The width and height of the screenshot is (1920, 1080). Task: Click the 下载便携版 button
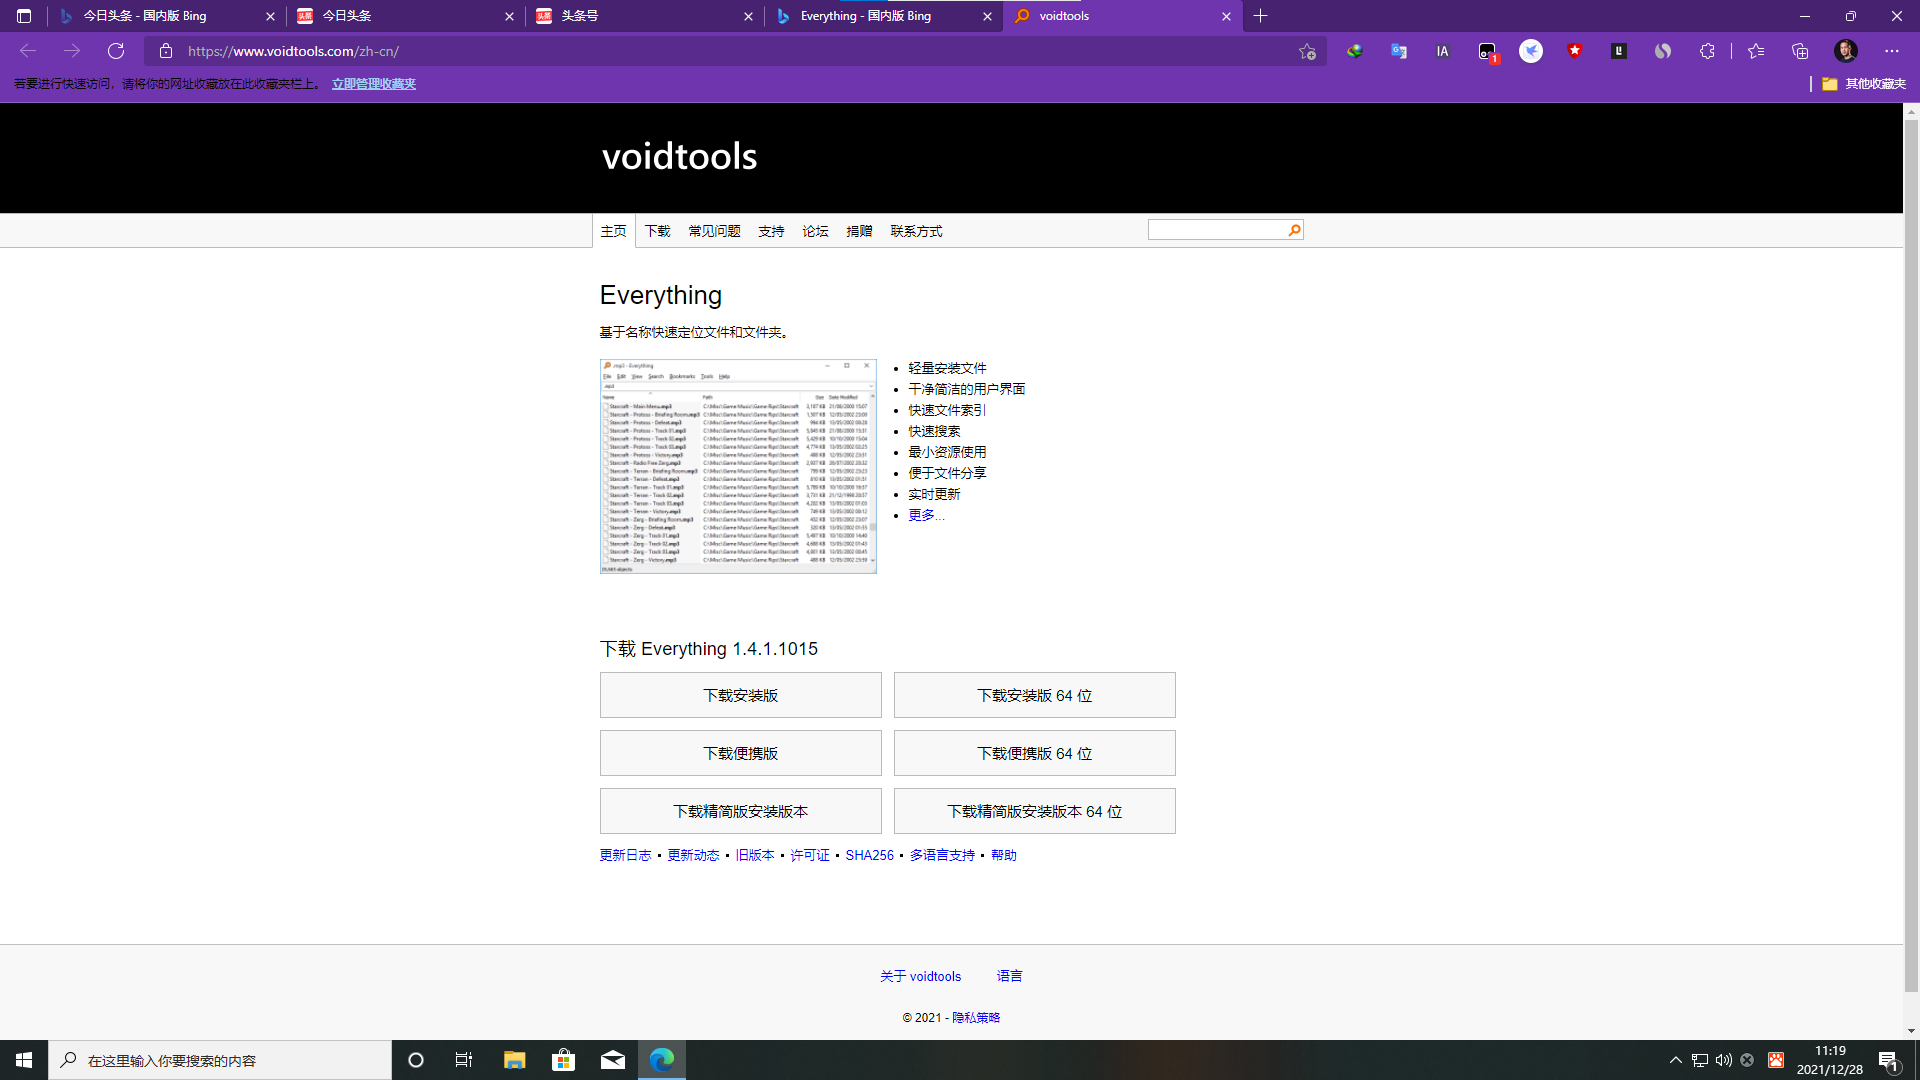pyautogui.click(x=741, y=753)
